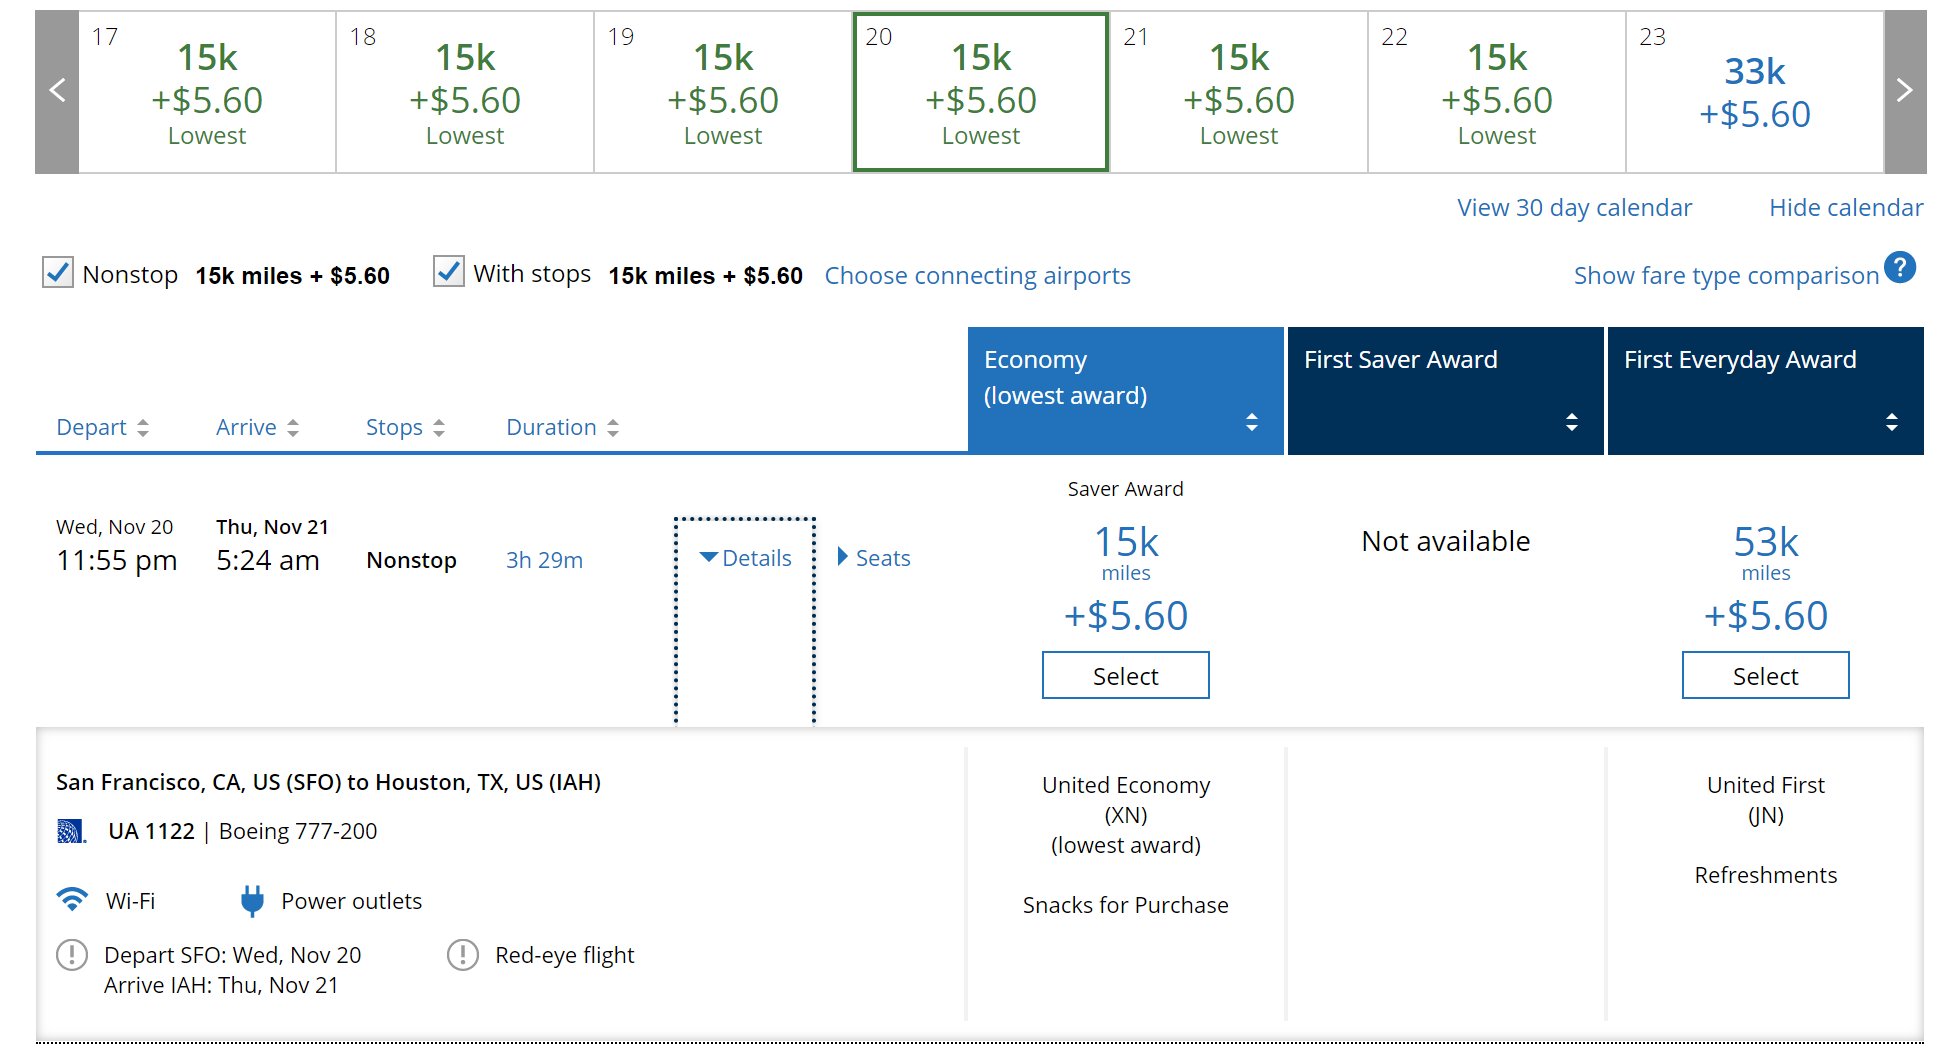Click '11:55 pm' departure time
1946x1052 pixels.
pos(117,560)
